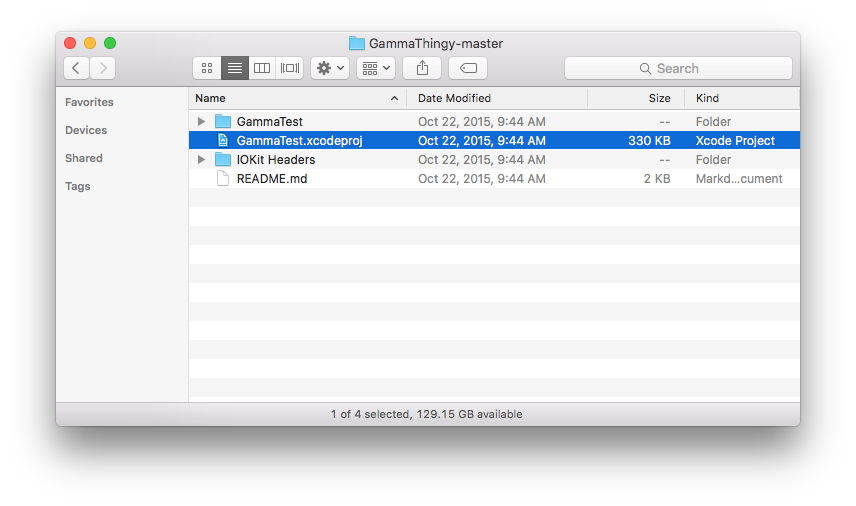Select the IOKit Headers folder icon
Screen dimensions: 856x506
(x=223, y=159)
